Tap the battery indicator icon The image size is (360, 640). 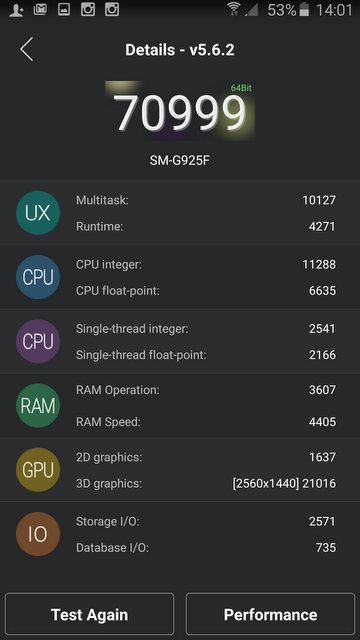[x=304, y=9]
